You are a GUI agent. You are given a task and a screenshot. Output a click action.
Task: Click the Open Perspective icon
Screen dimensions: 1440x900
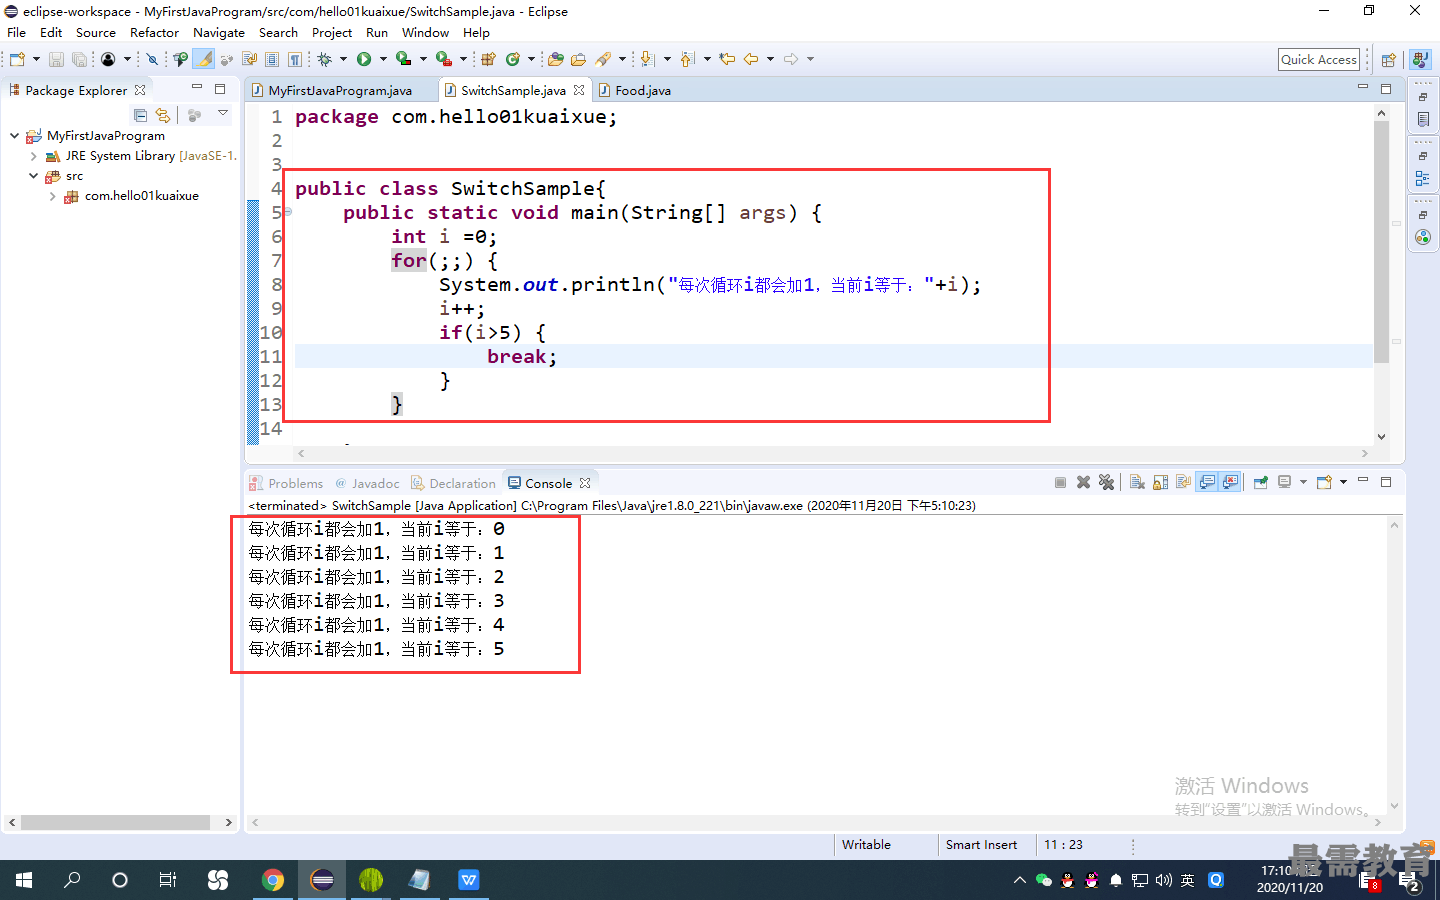(1388, 60)
